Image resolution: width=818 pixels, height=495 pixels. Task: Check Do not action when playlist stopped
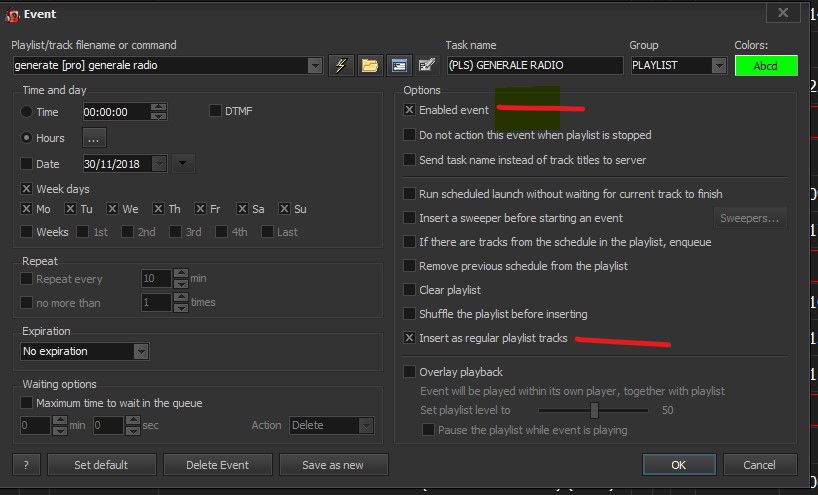click(410, 135)
